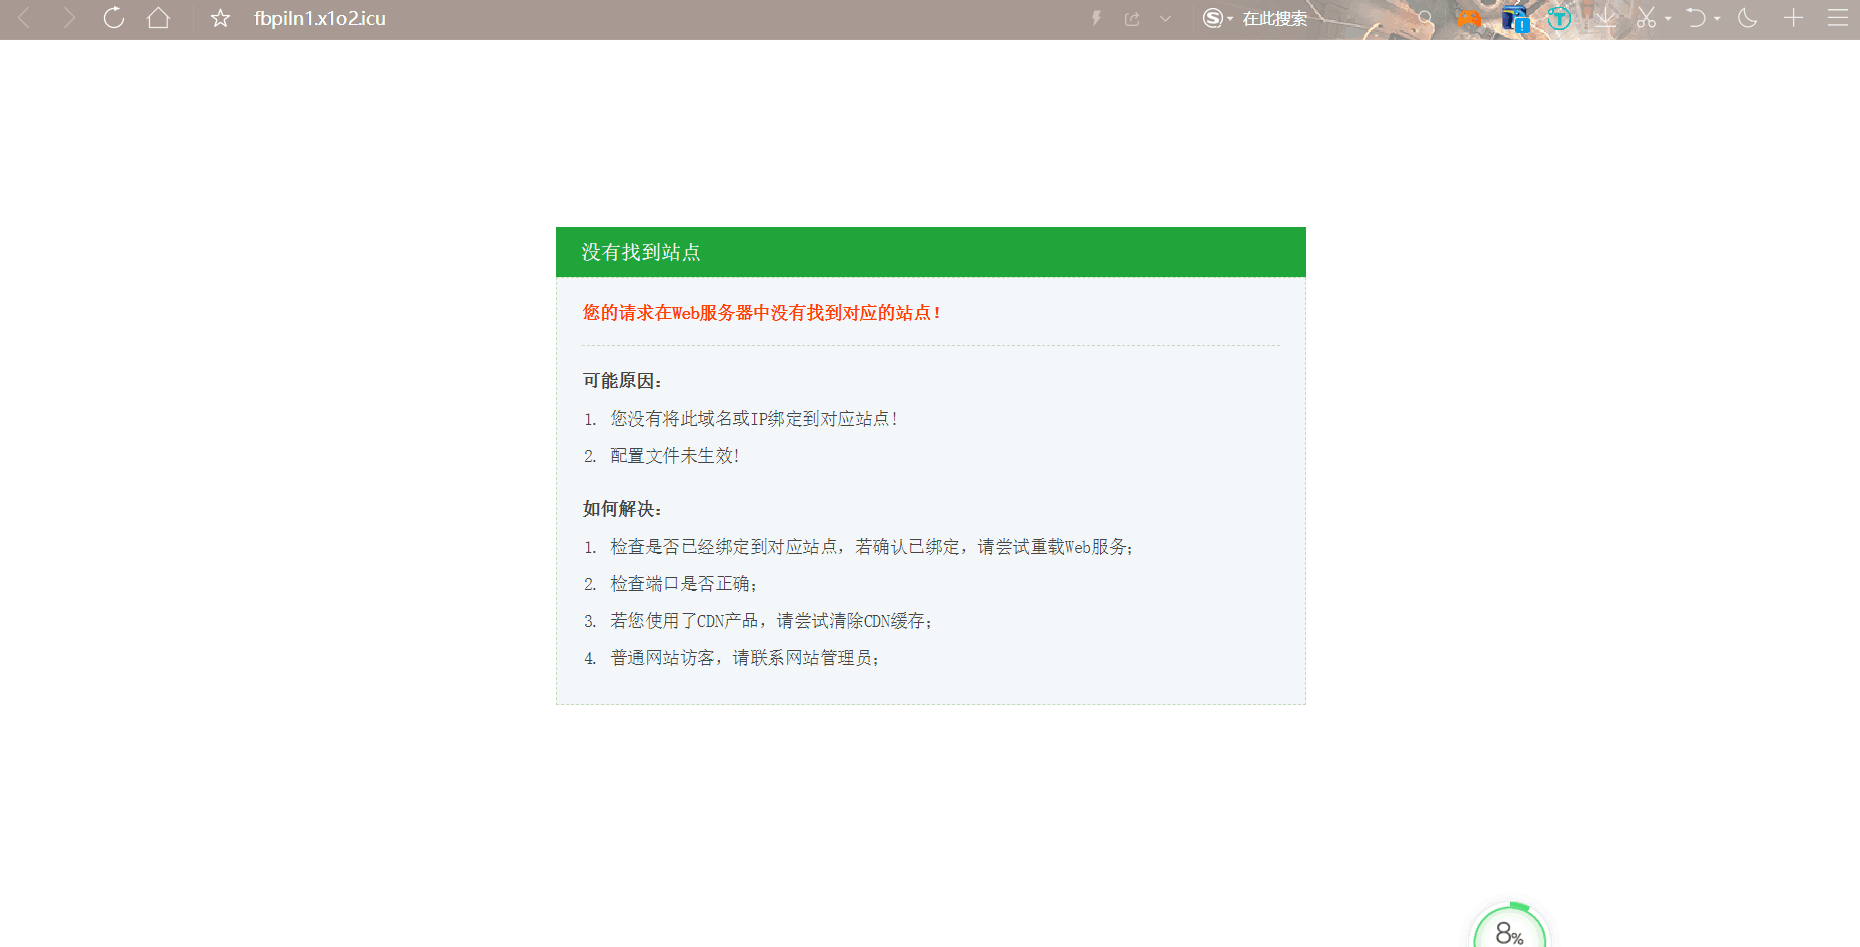The height and width of the screenshot is (947, 1860).
Task: Open the undo closed-tab dropdown arrow
Action: click(x=1717, y=19)
